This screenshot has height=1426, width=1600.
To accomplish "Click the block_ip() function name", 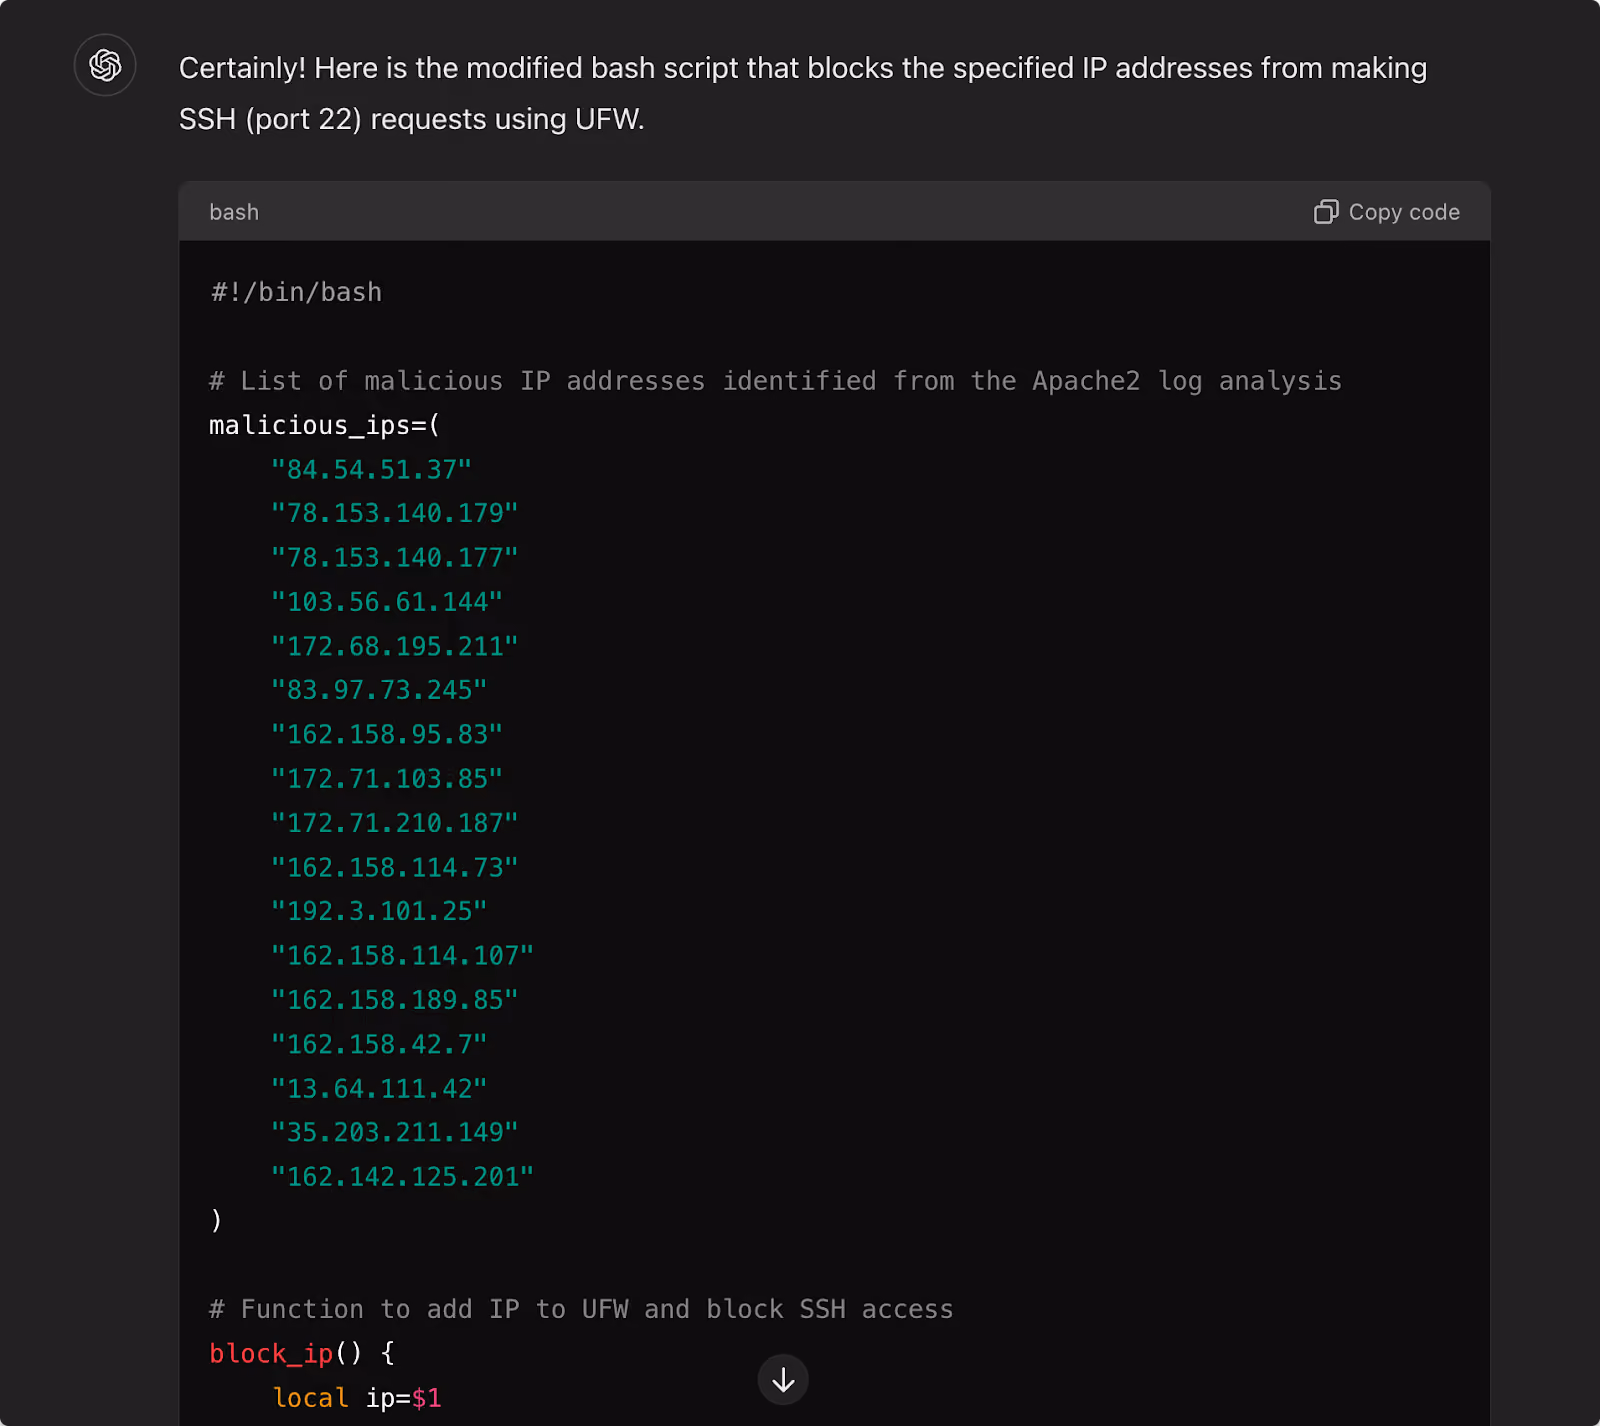I will click(271, 1353).
